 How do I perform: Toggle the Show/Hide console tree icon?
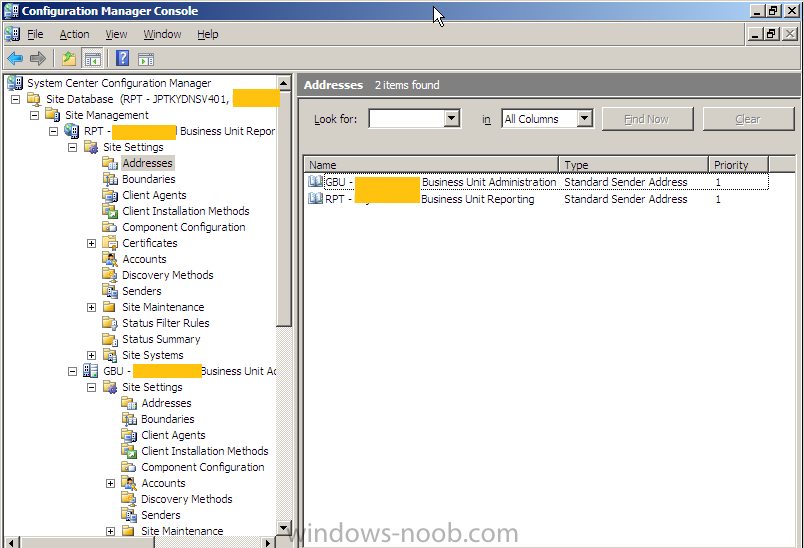[93, 59]
